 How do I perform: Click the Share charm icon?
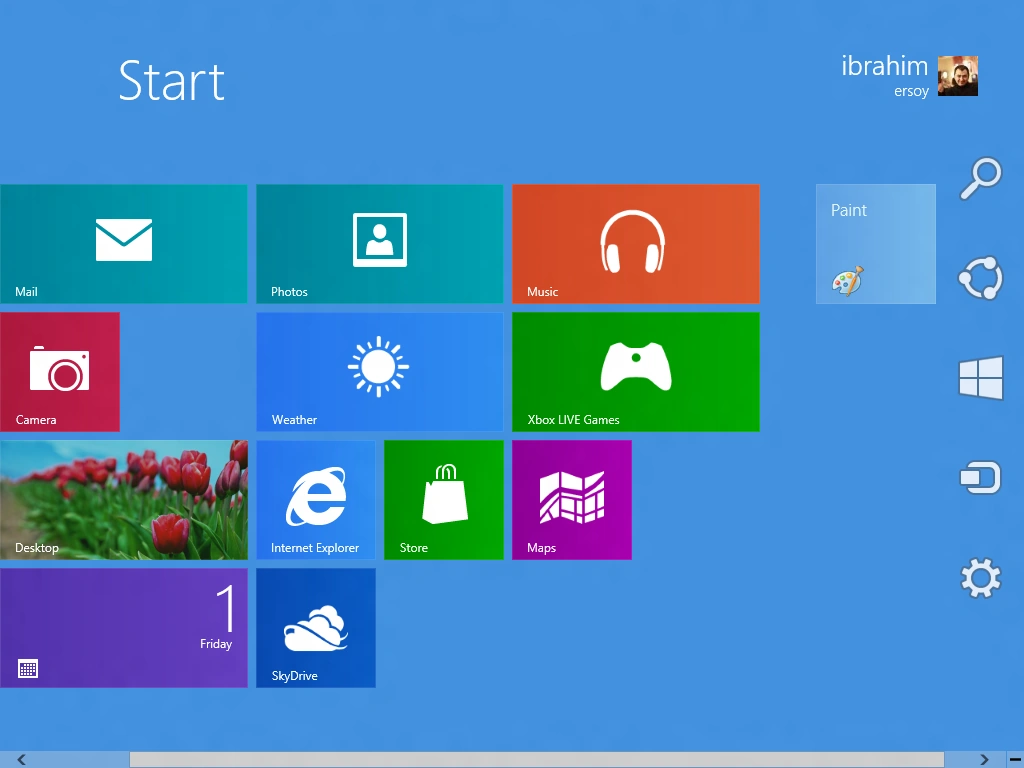[x=980, y=278]
